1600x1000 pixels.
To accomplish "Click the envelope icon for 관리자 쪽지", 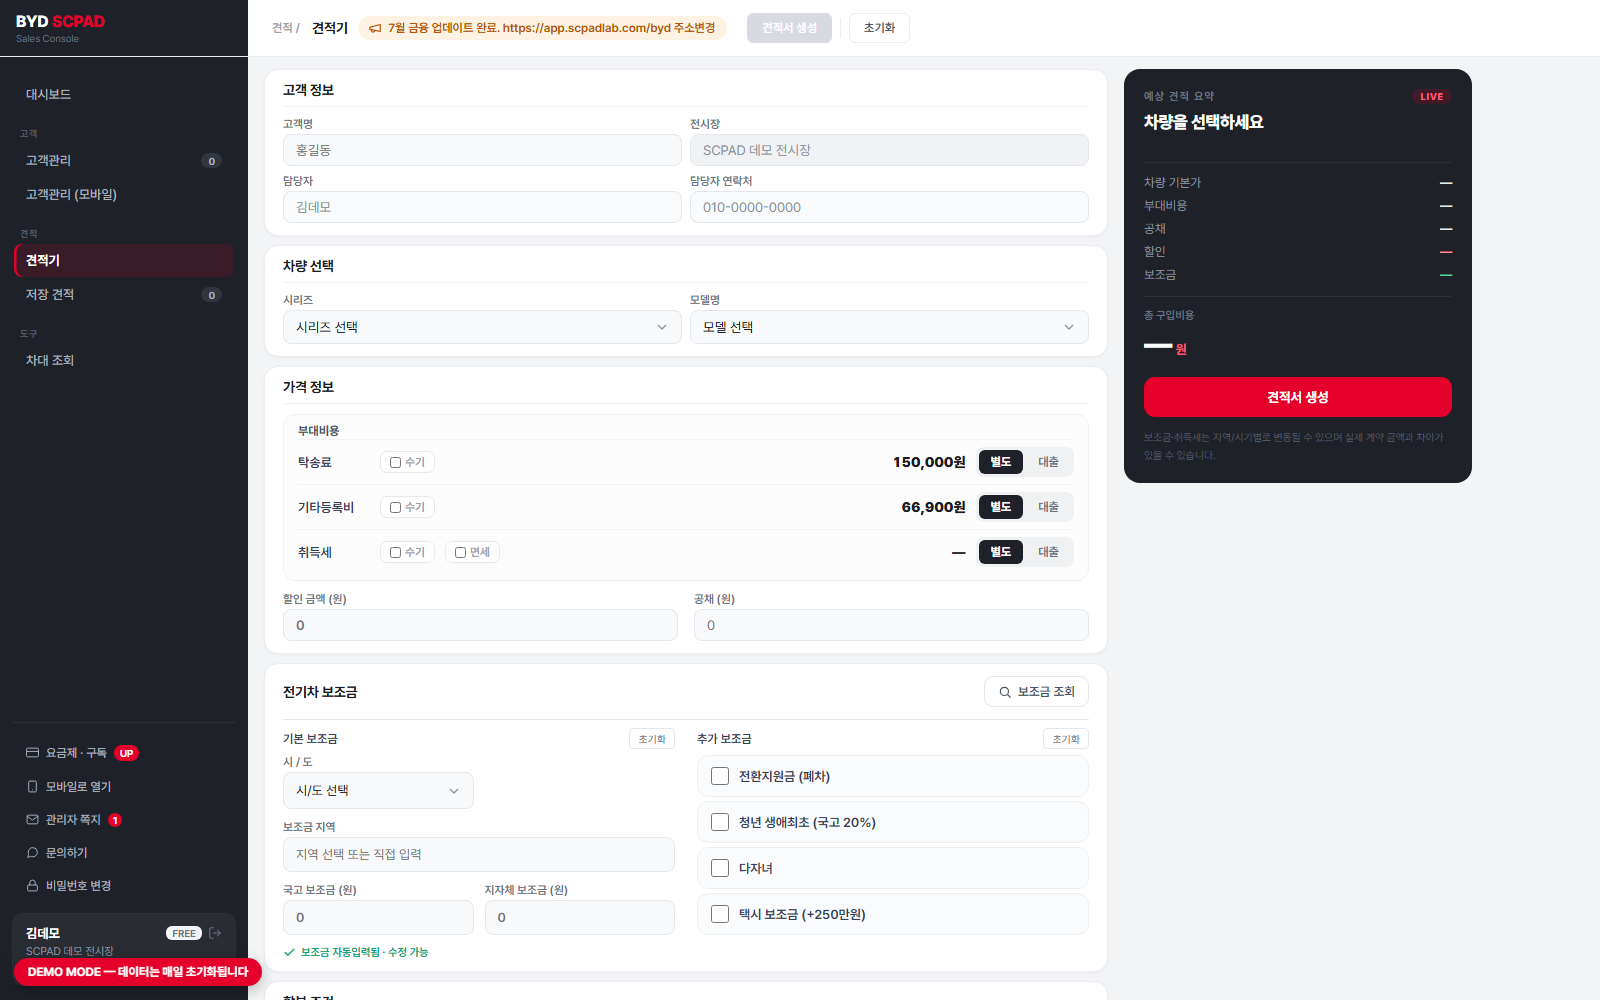I will [x=32, y=820].
